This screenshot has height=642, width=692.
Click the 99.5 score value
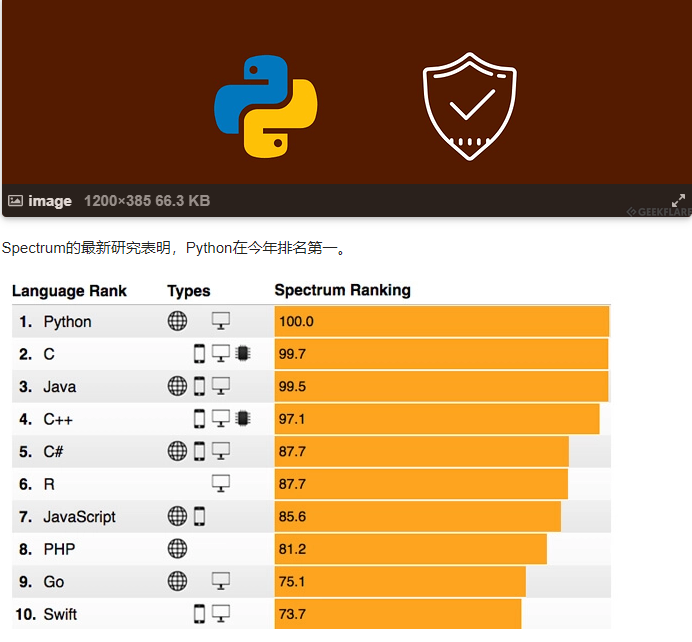coord(292,387)
